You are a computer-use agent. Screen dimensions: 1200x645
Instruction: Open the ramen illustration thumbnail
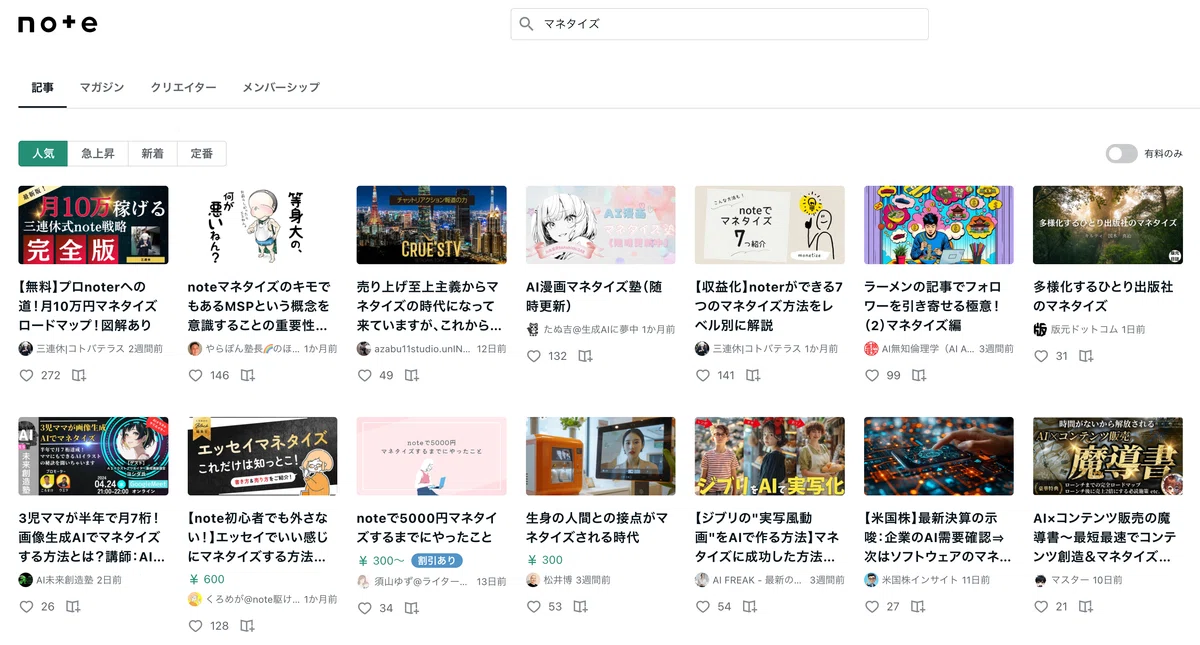point(938,225)
